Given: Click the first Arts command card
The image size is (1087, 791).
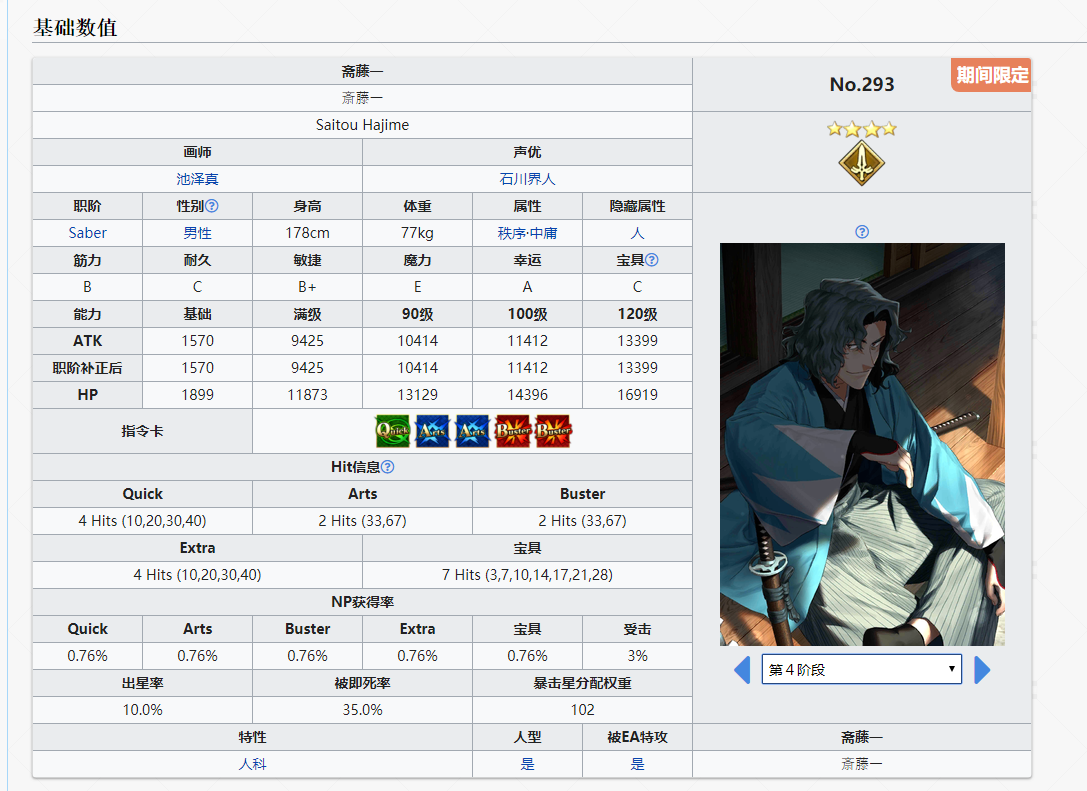Looking at the screenshot, I should [433, 431].
